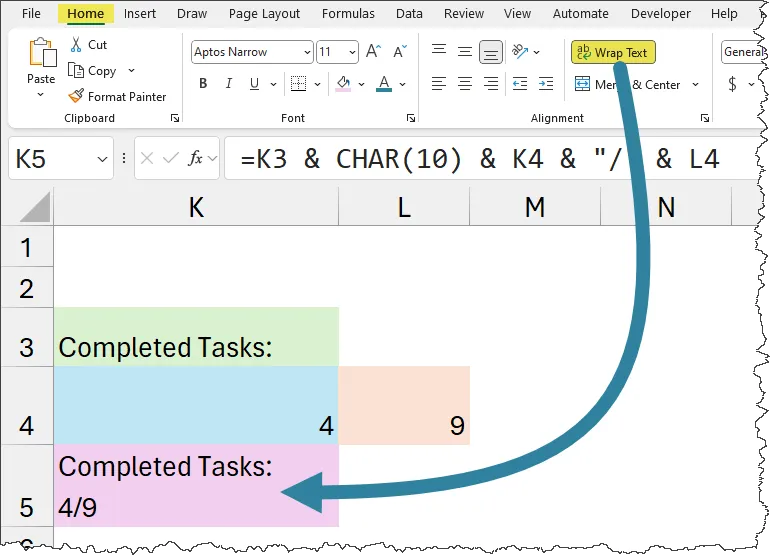
Task: Open the Name Box dropdown arrow
Action: pyautogui.click(x=102, y=159)
